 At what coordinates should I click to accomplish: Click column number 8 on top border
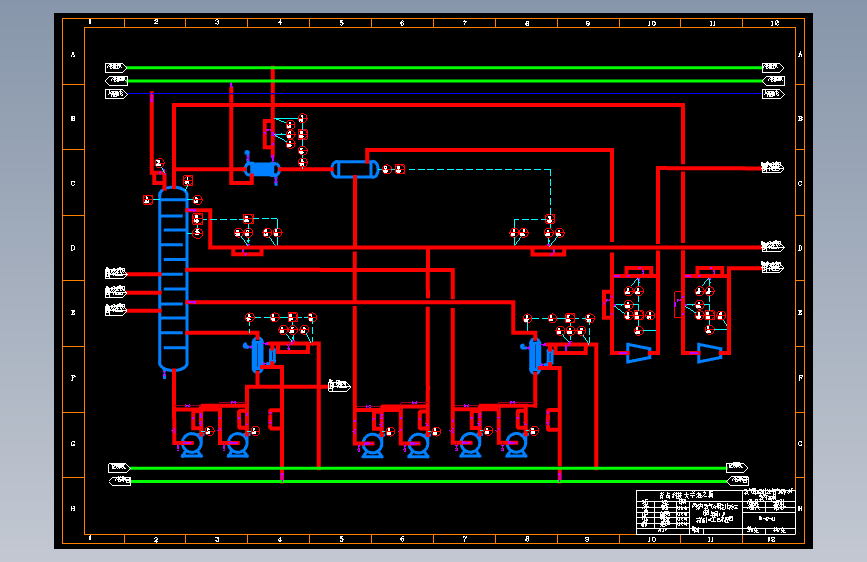[527, 23]
